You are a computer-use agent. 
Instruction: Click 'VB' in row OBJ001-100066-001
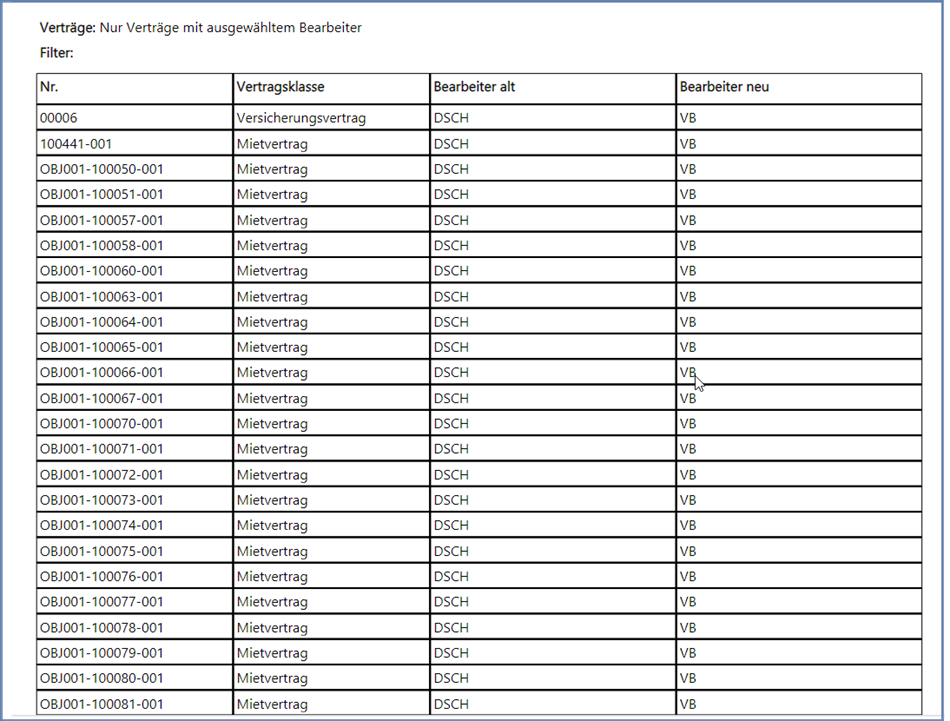(x=688, y=372)
